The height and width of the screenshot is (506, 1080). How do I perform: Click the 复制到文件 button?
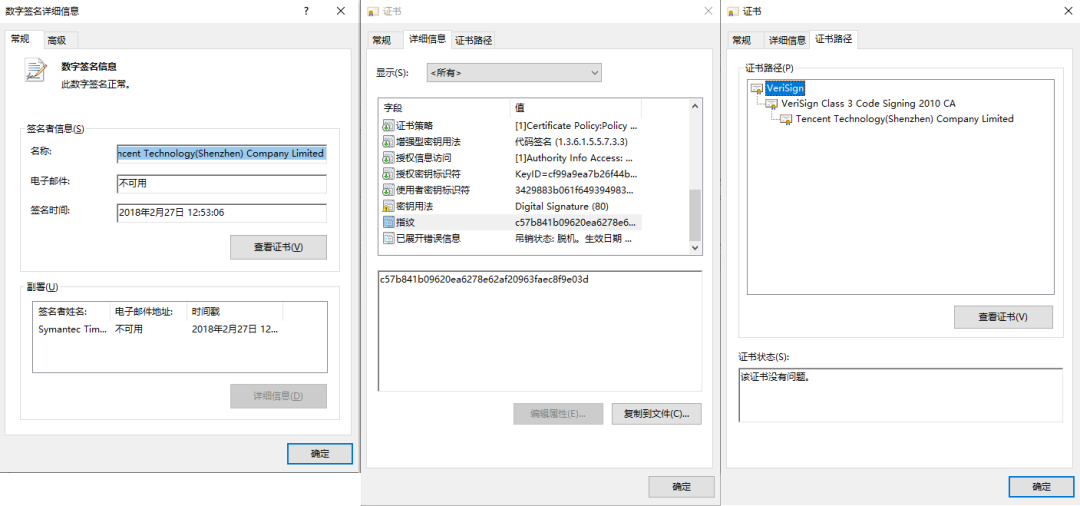pyautogui.click(x=656, y=414)
